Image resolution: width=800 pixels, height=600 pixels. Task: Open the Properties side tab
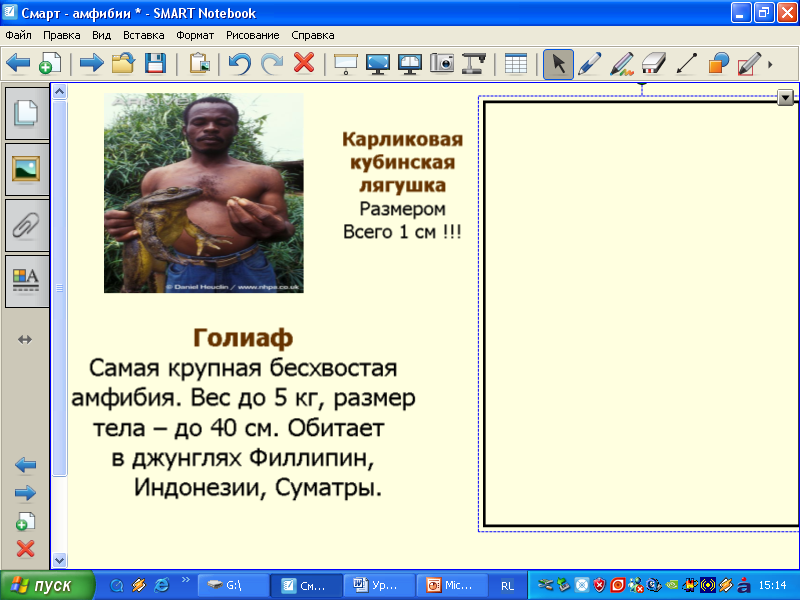pos(26,281)
